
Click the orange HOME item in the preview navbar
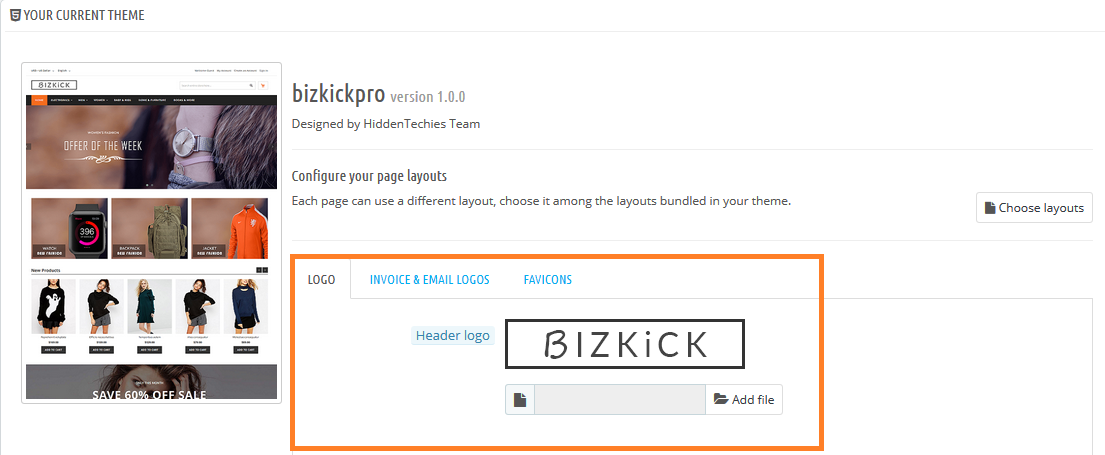click(x=38, y=101)
